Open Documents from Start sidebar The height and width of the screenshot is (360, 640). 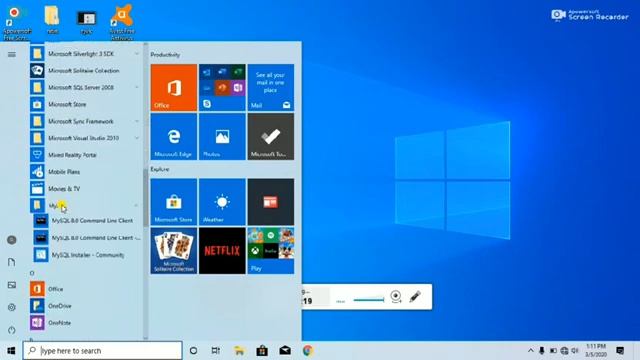point(11,262)
